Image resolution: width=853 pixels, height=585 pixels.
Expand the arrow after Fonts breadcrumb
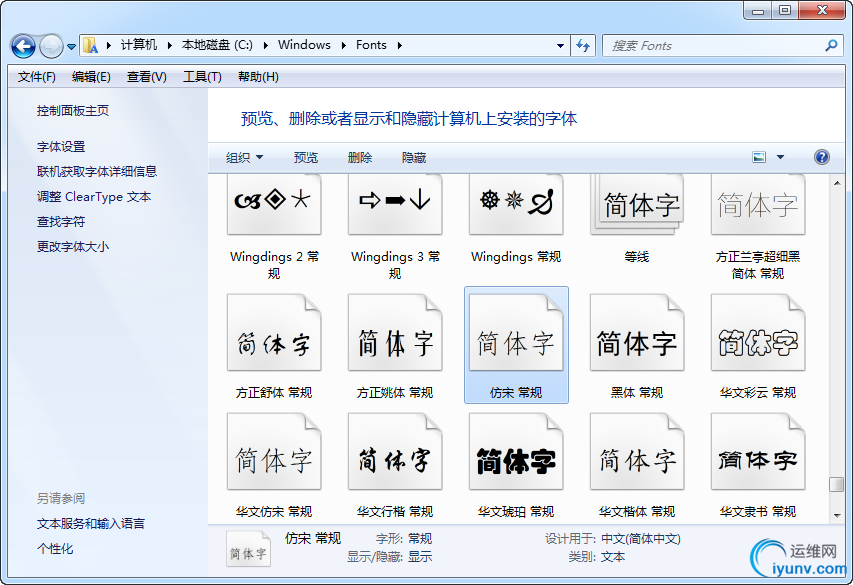[399, 46]
